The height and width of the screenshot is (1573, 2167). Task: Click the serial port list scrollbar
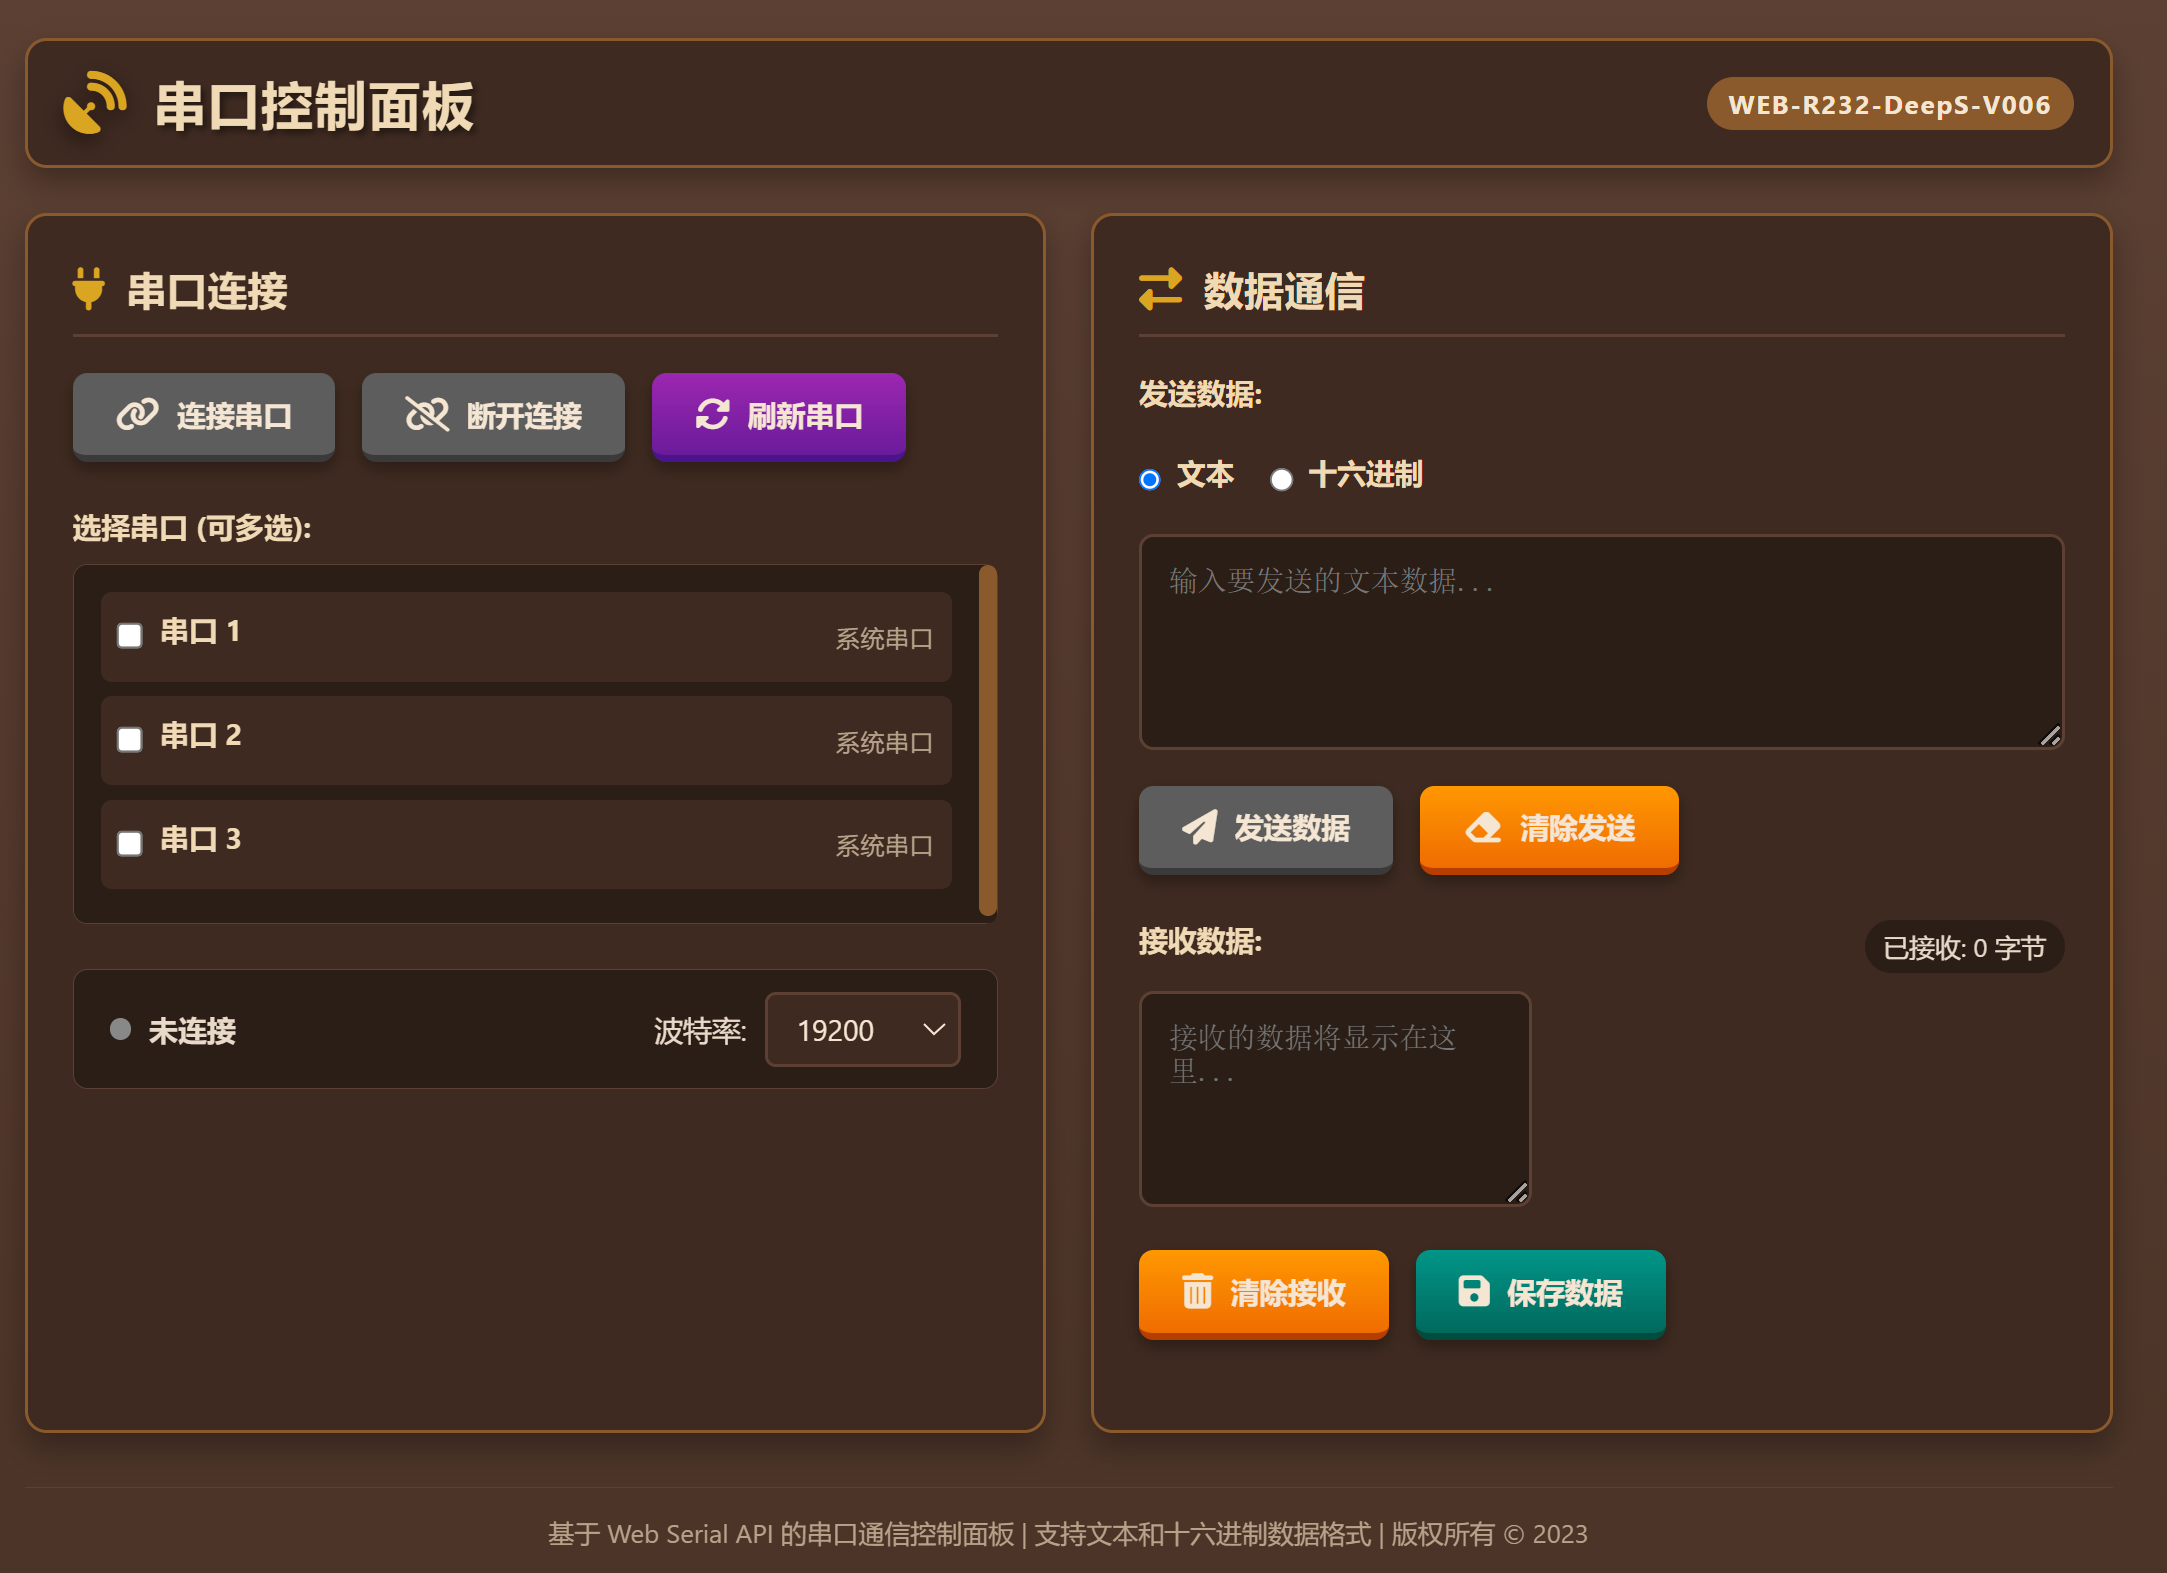[988, 740]
